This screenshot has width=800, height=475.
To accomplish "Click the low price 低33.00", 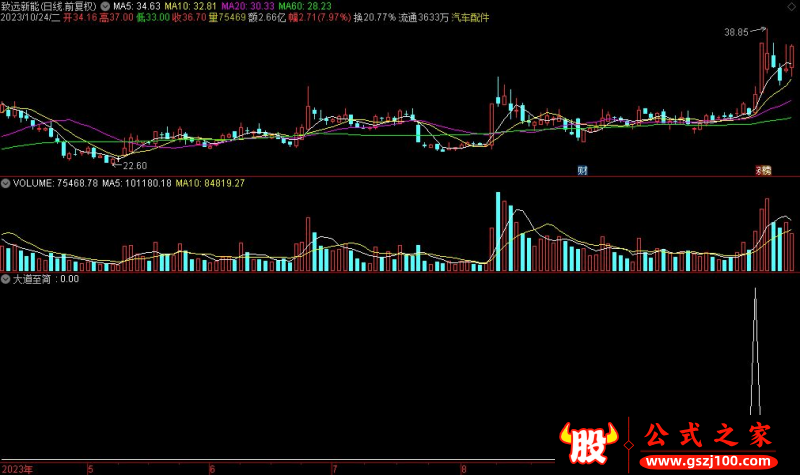I will point(153,17).
